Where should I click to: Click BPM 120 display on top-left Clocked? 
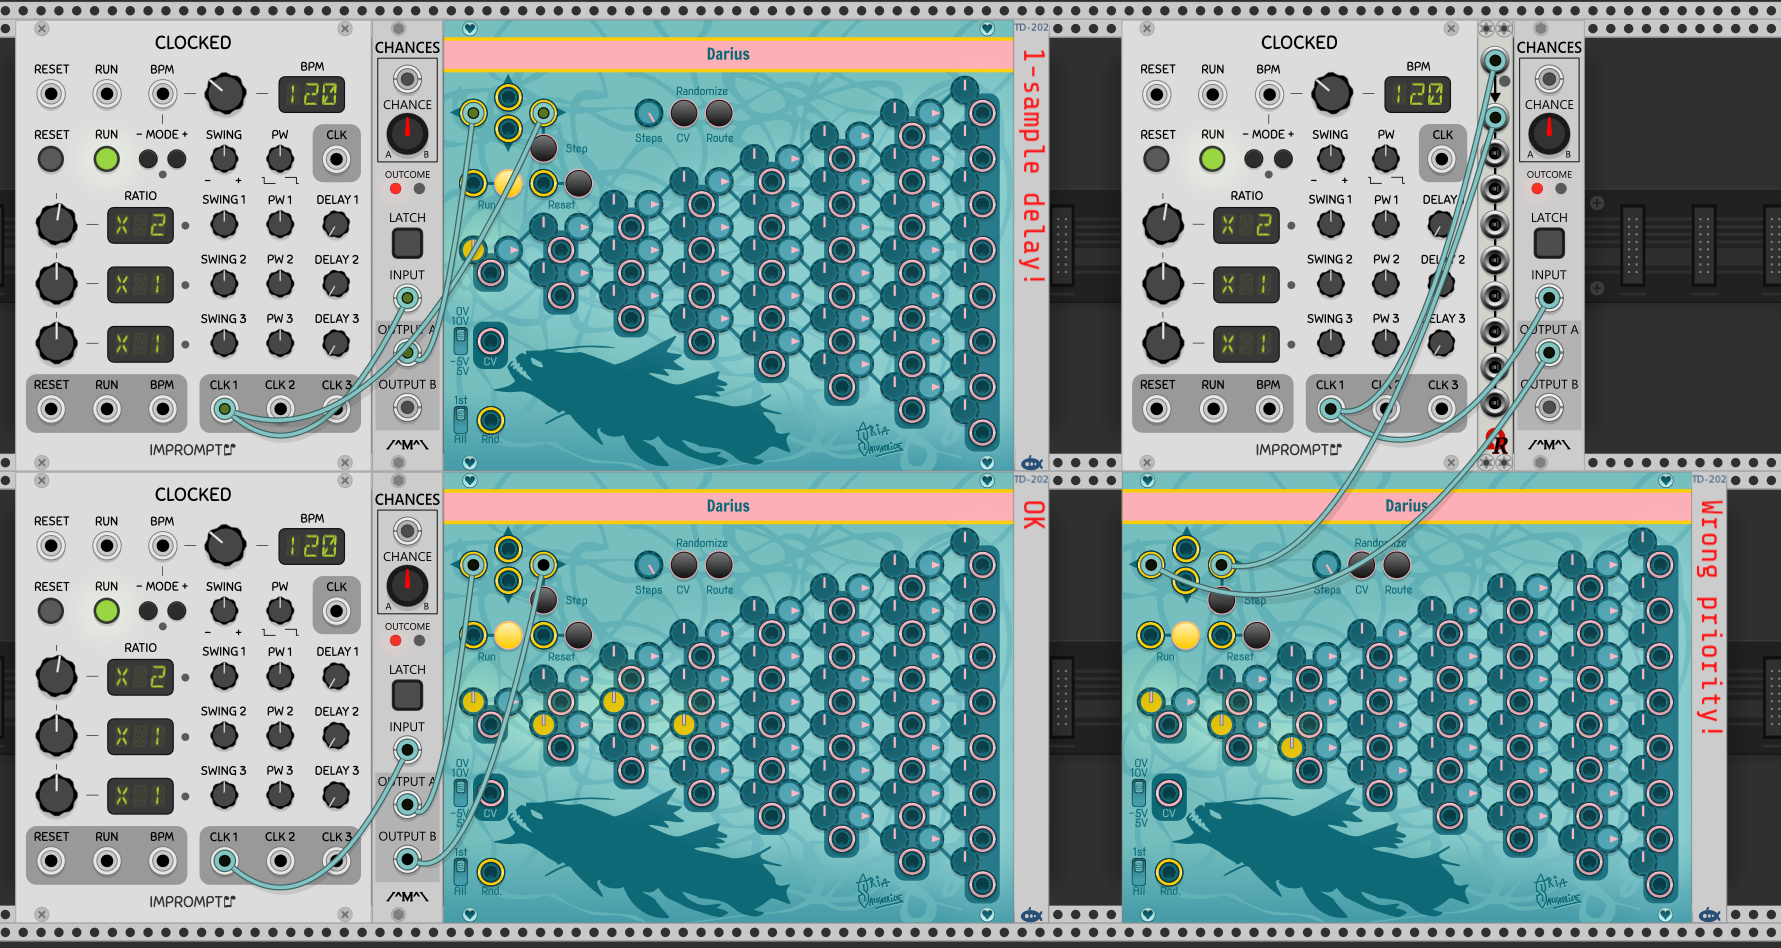tap(312, 95)
